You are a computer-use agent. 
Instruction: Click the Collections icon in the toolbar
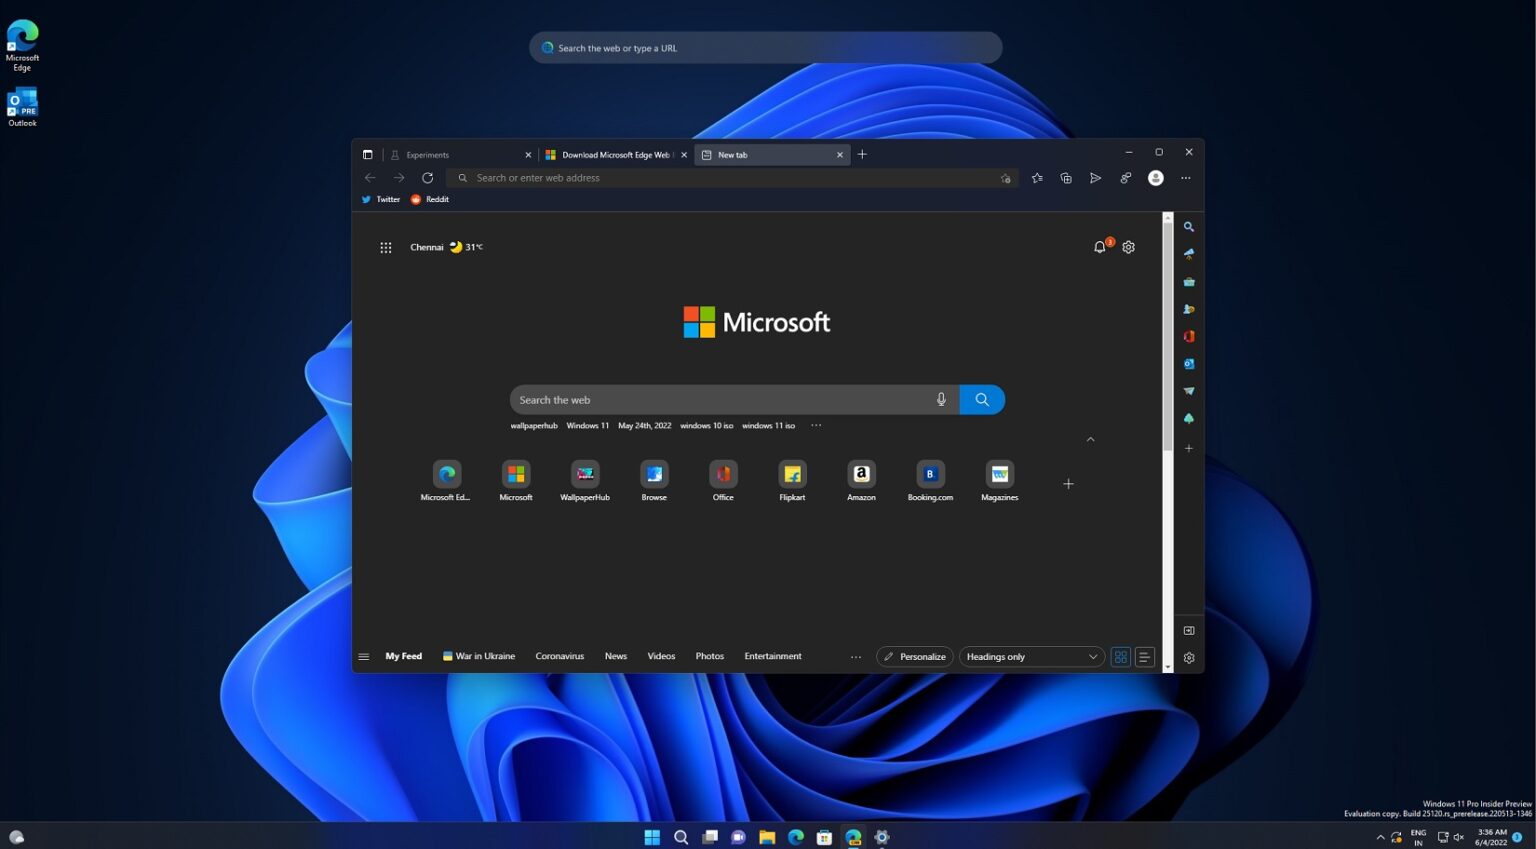click(1066, 177)
